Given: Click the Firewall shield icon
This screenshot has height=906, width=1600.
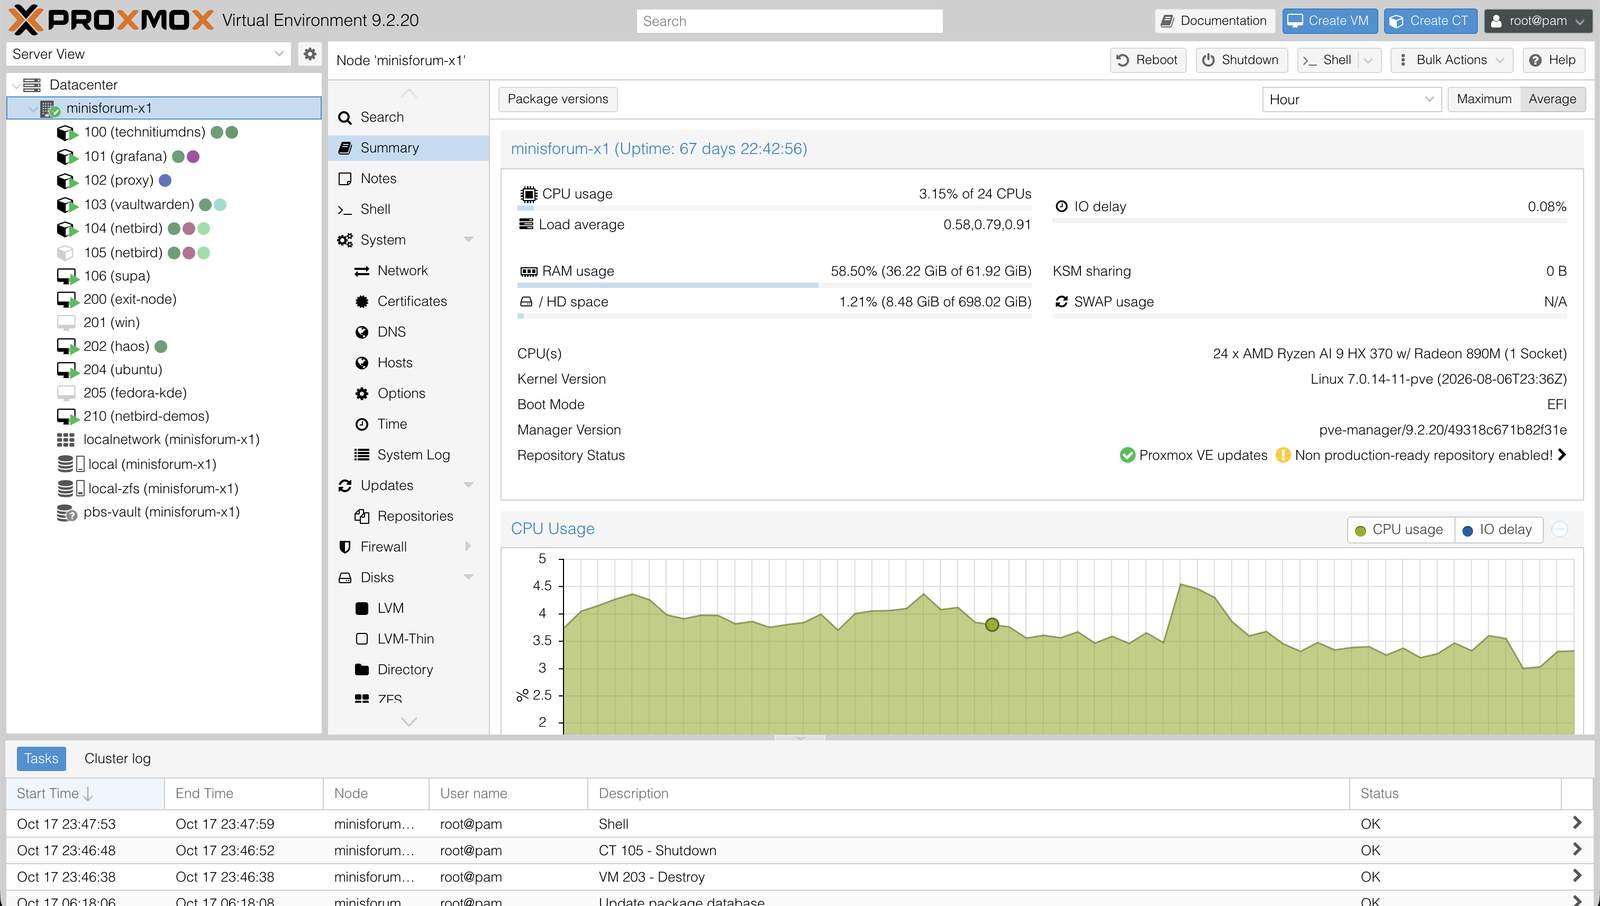Looking at the screenshot, I should pos(345,547).
